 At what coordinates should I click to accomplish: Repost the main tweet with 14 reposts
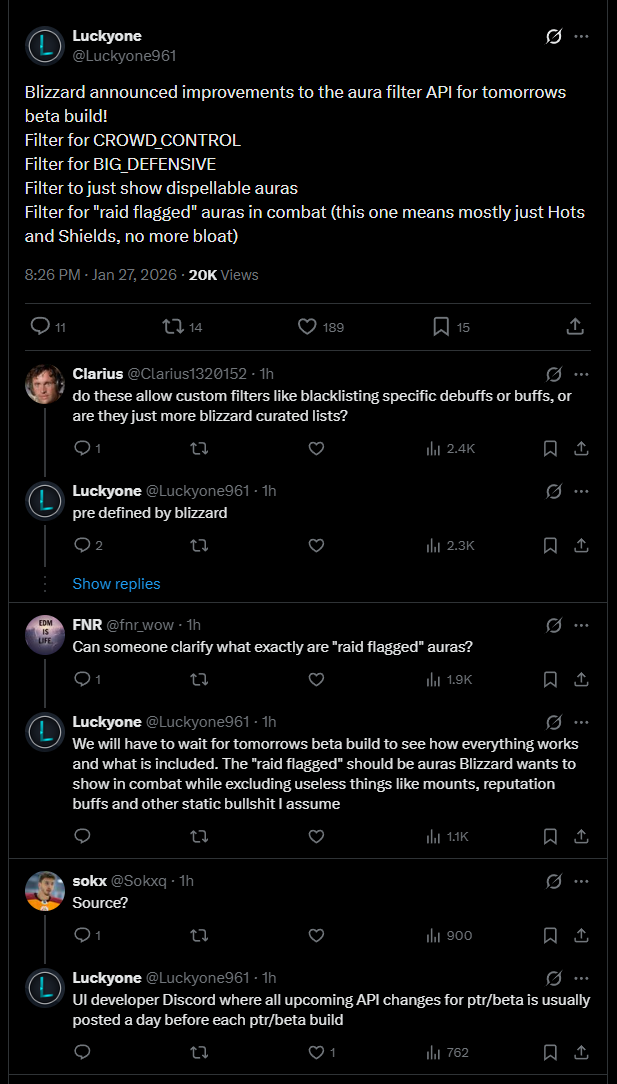[182, 326]
